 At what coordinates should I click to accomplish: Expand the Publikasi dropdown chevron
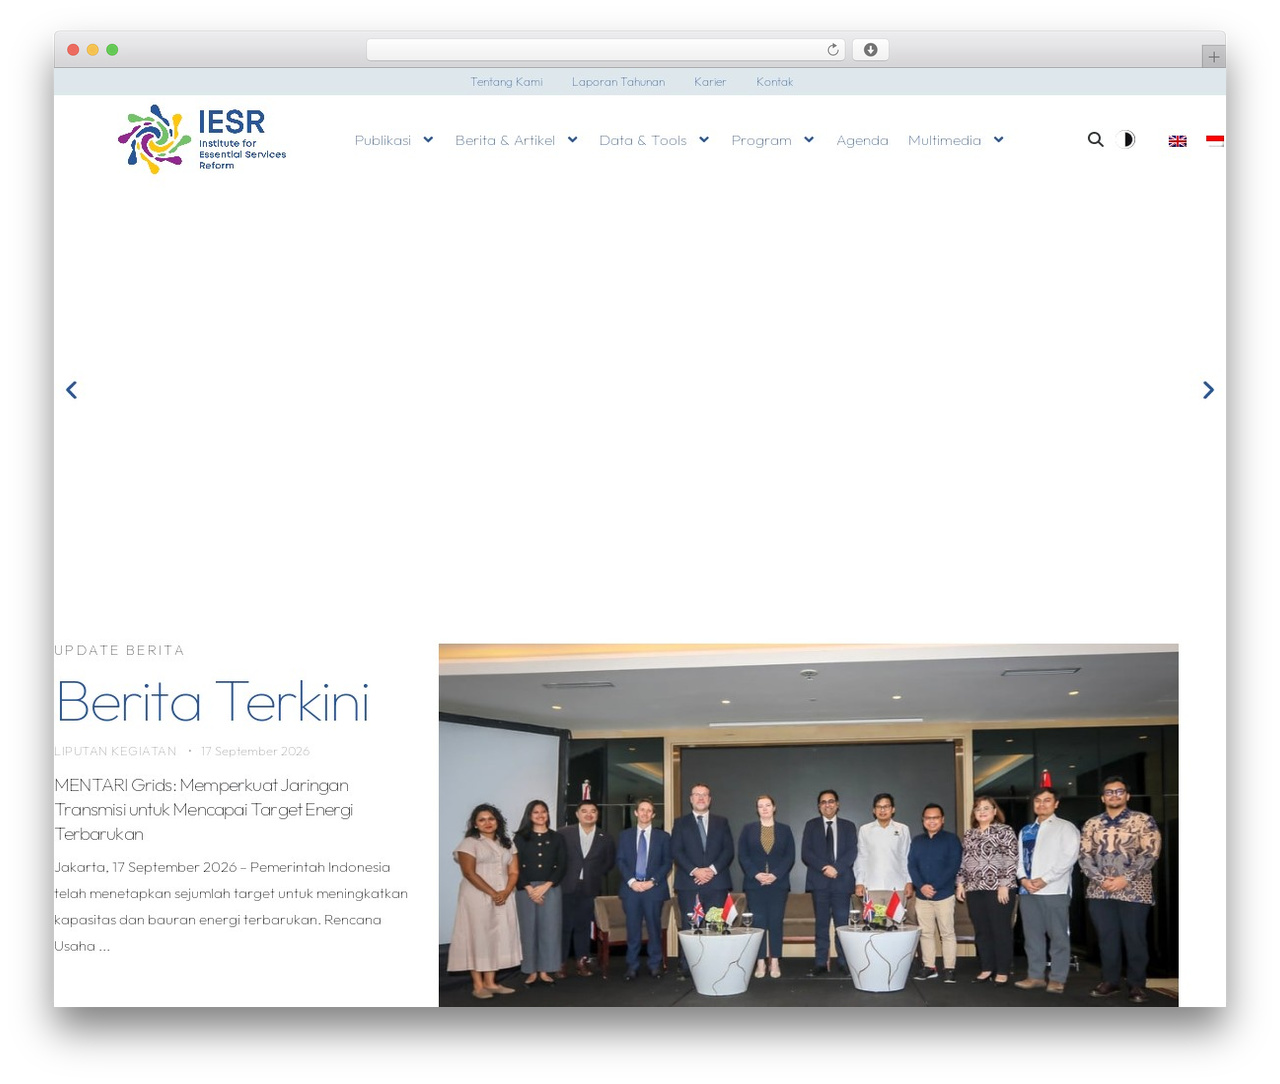coord(428,140)
